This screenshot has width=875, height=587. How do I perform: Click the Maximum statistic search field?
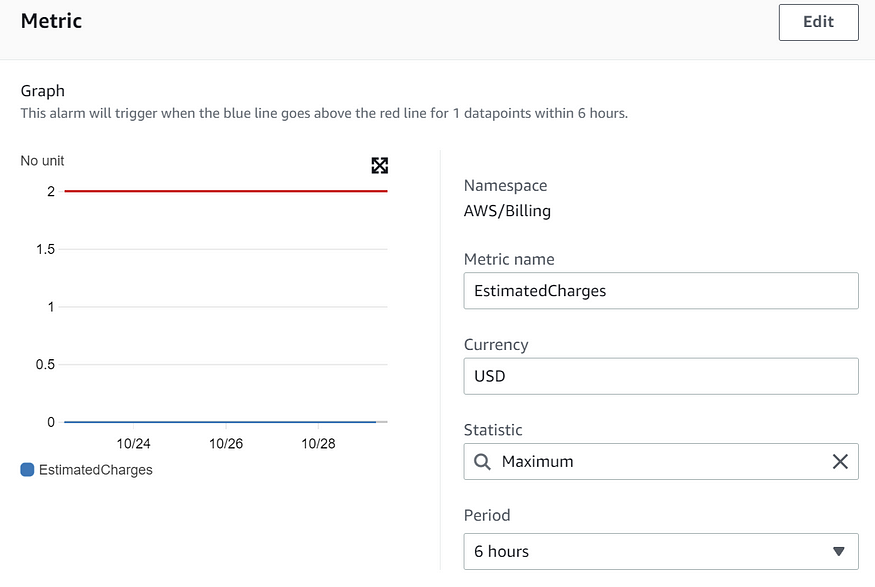(x=661, y=461)
